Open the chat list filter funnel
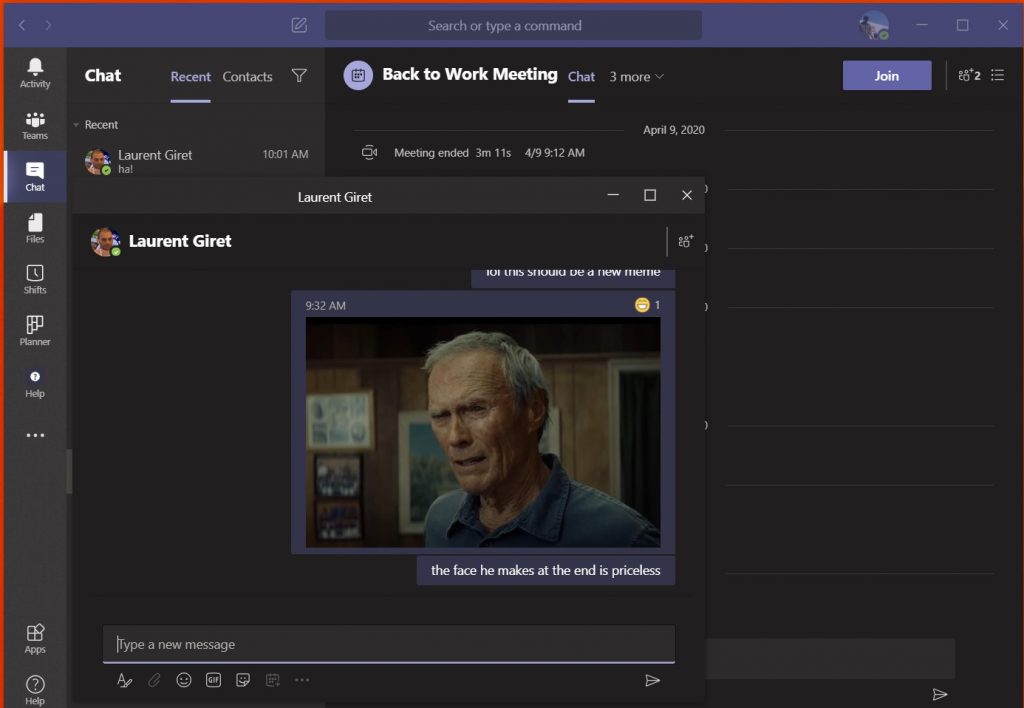Screen dimensions: 1024x708 click(x=299, y=76)
